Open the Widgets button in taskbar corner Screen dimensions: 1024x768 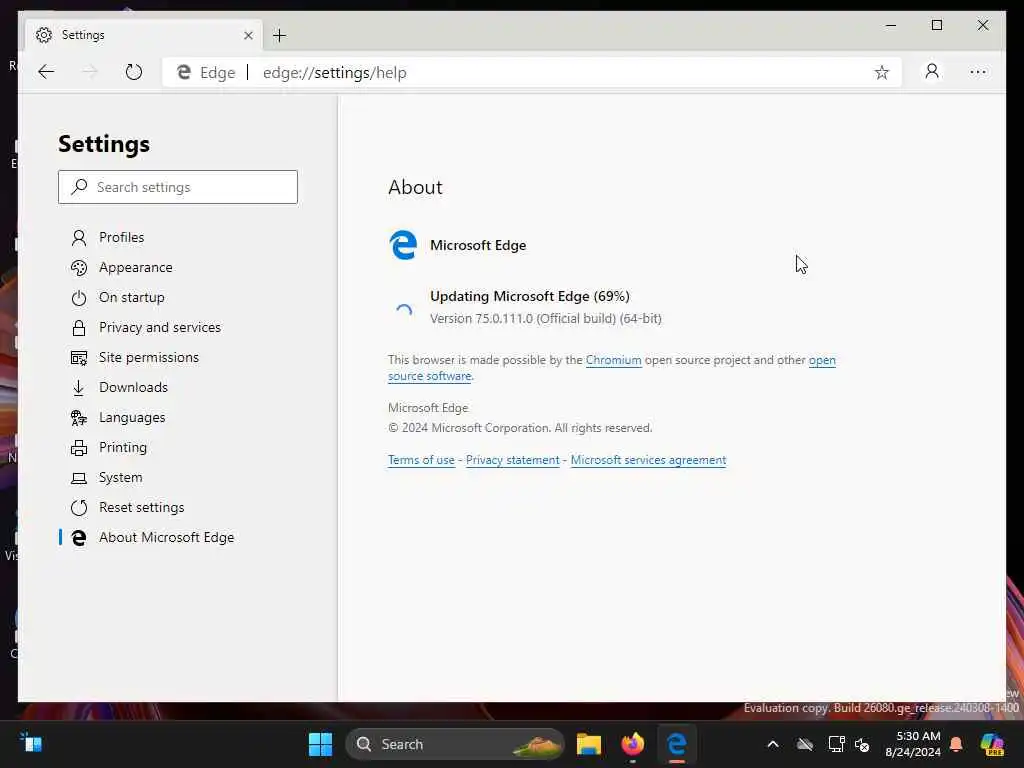coord(31,743)
